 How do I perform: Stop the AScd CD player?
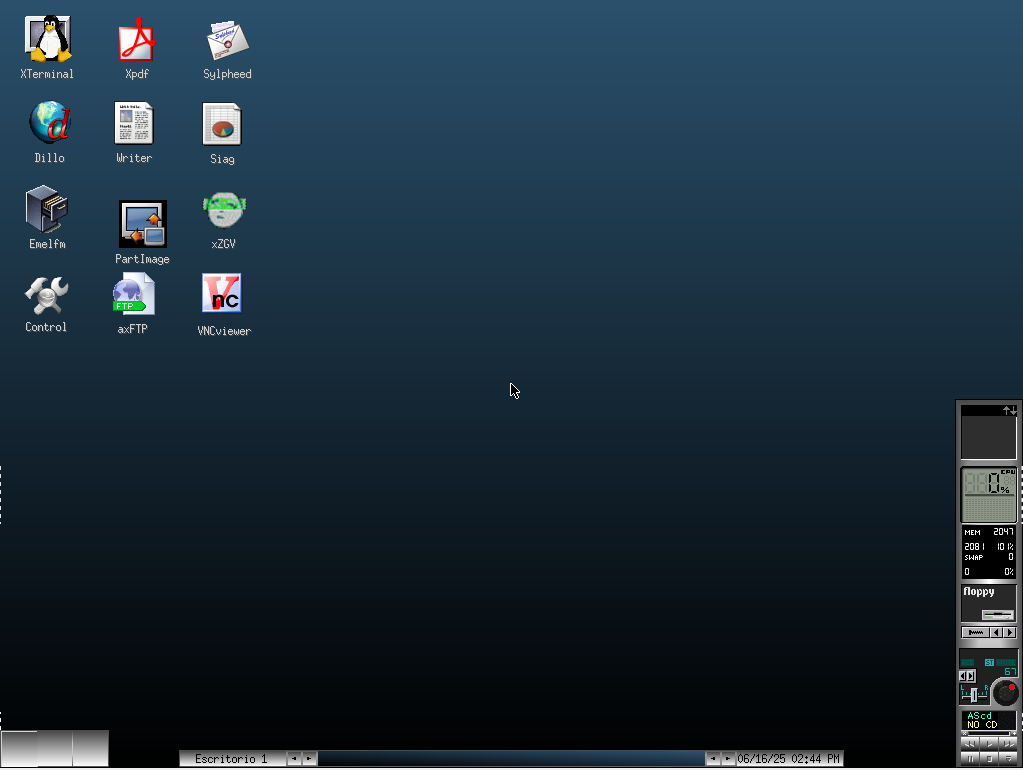(989, 758)
